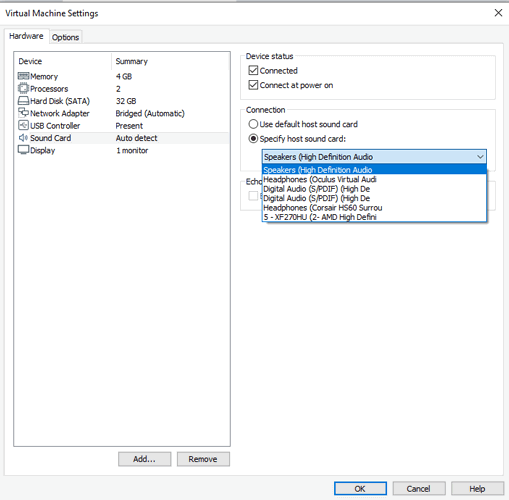The width and height of the screenshot is (509, 500).
Task: Toggle Connect at power on checkbox
Action: (253, 85)
